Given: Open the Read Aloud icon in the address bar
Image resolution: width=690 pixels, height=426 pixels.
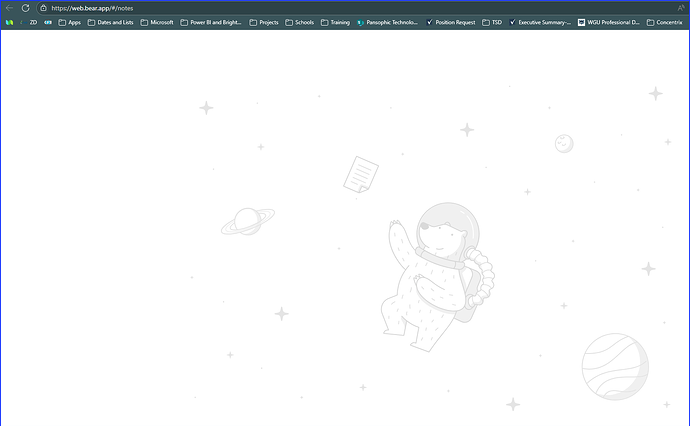Looking at the screenshot, I should click(681, 8).
